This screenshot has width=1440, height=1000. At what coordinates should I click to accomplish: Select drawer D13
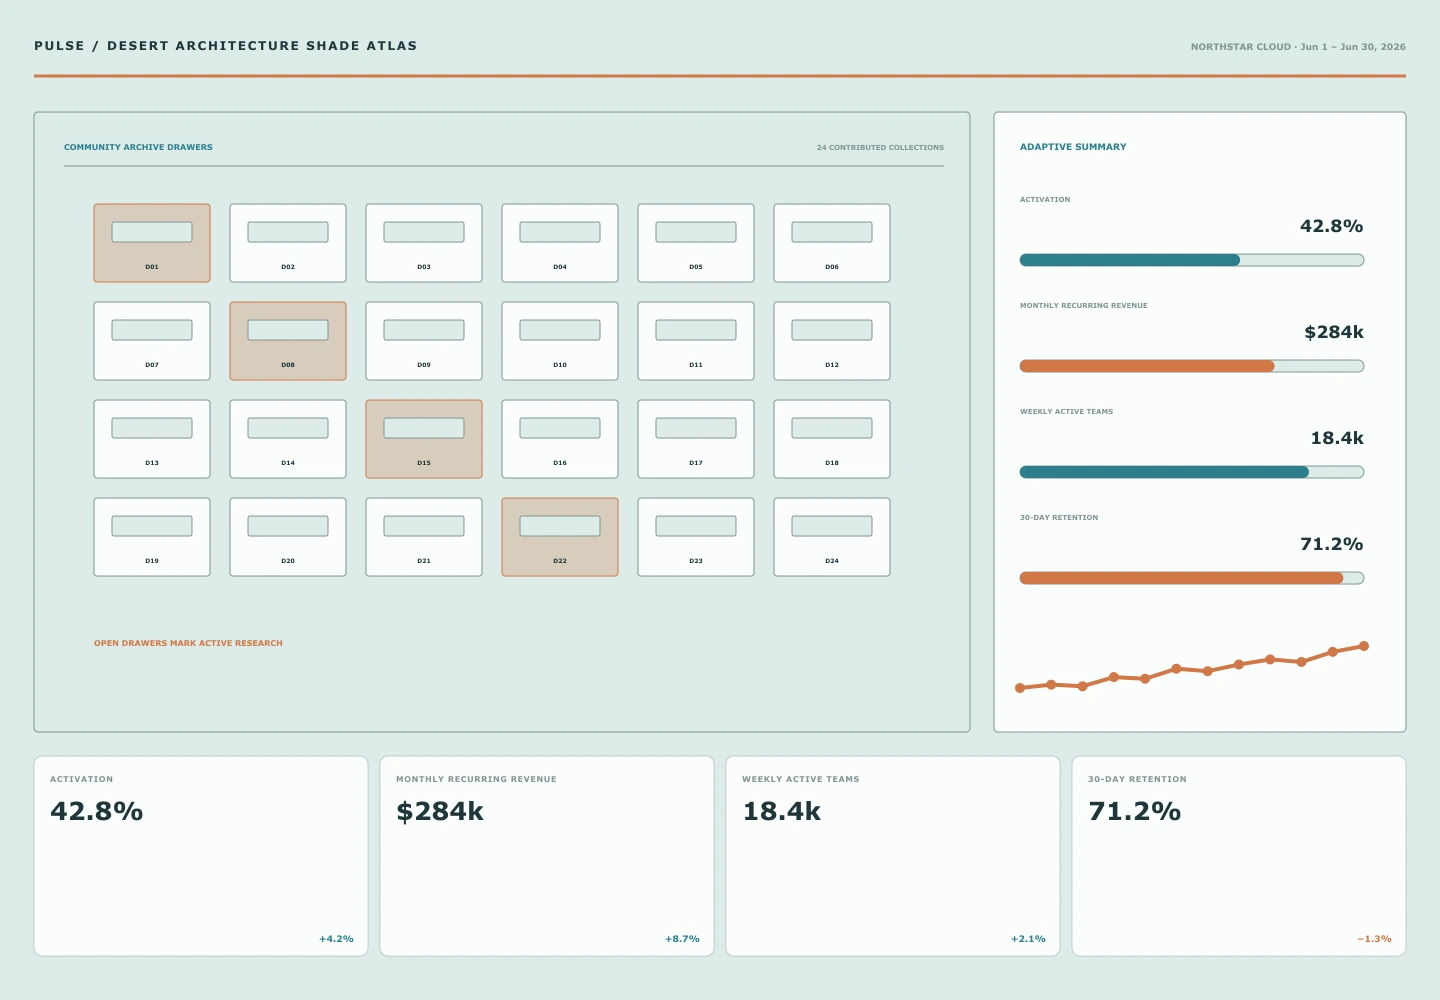(x=152, y=439)
